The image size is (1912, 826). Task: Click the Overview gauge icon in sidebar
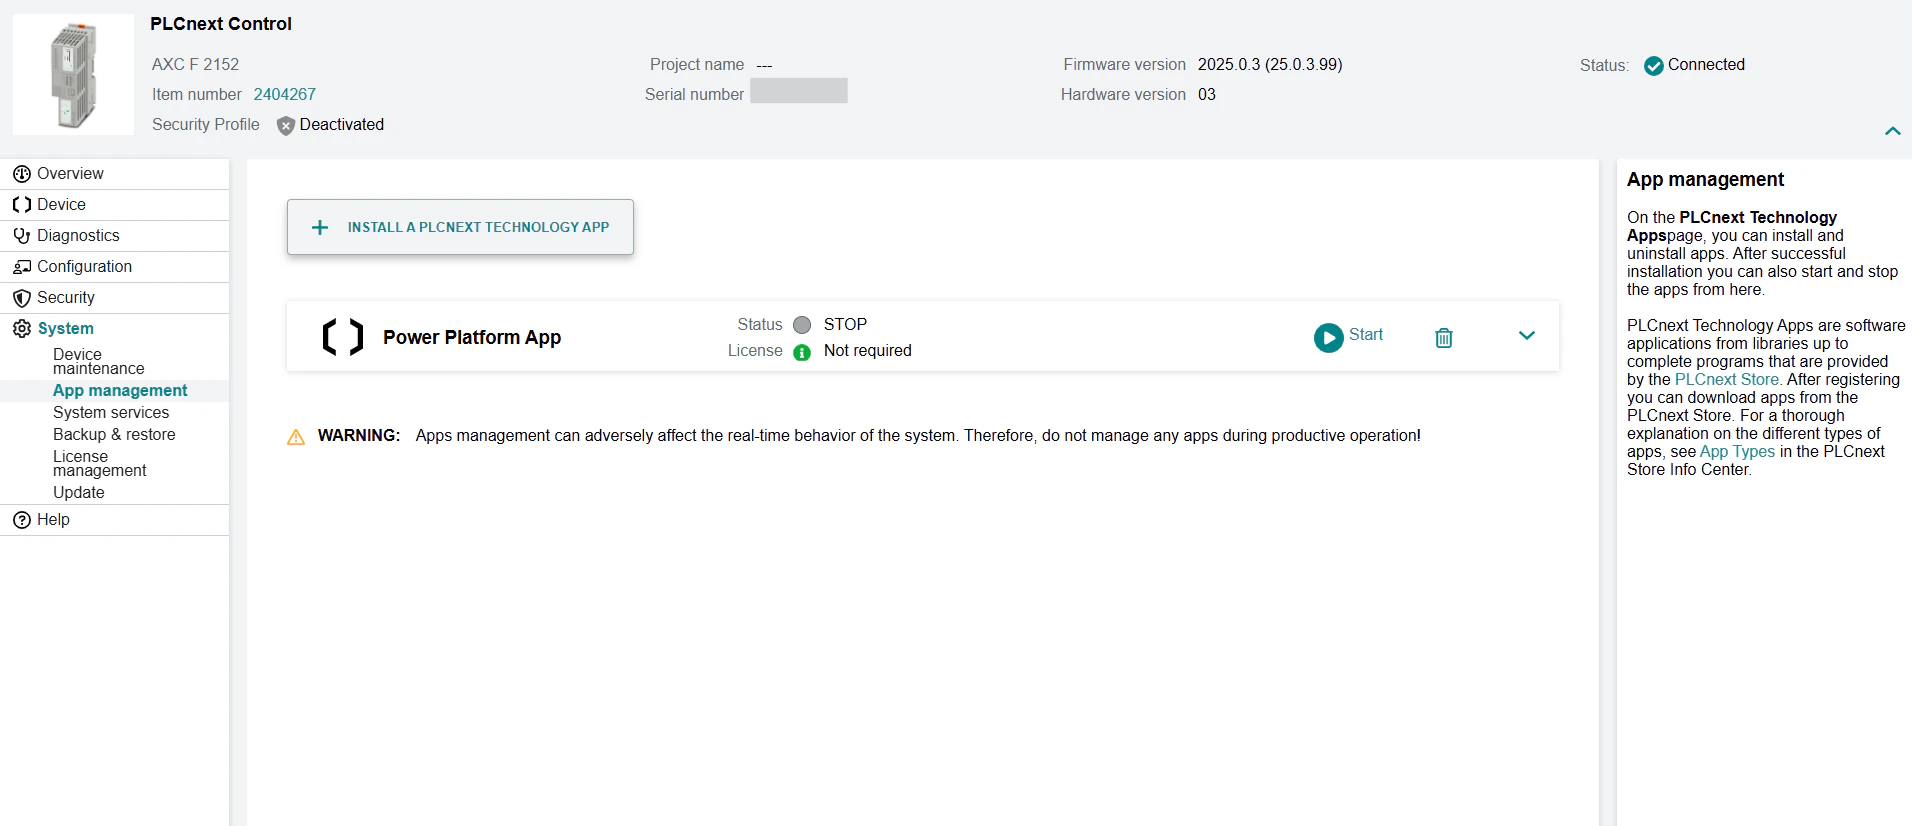(x=22, y=174)
